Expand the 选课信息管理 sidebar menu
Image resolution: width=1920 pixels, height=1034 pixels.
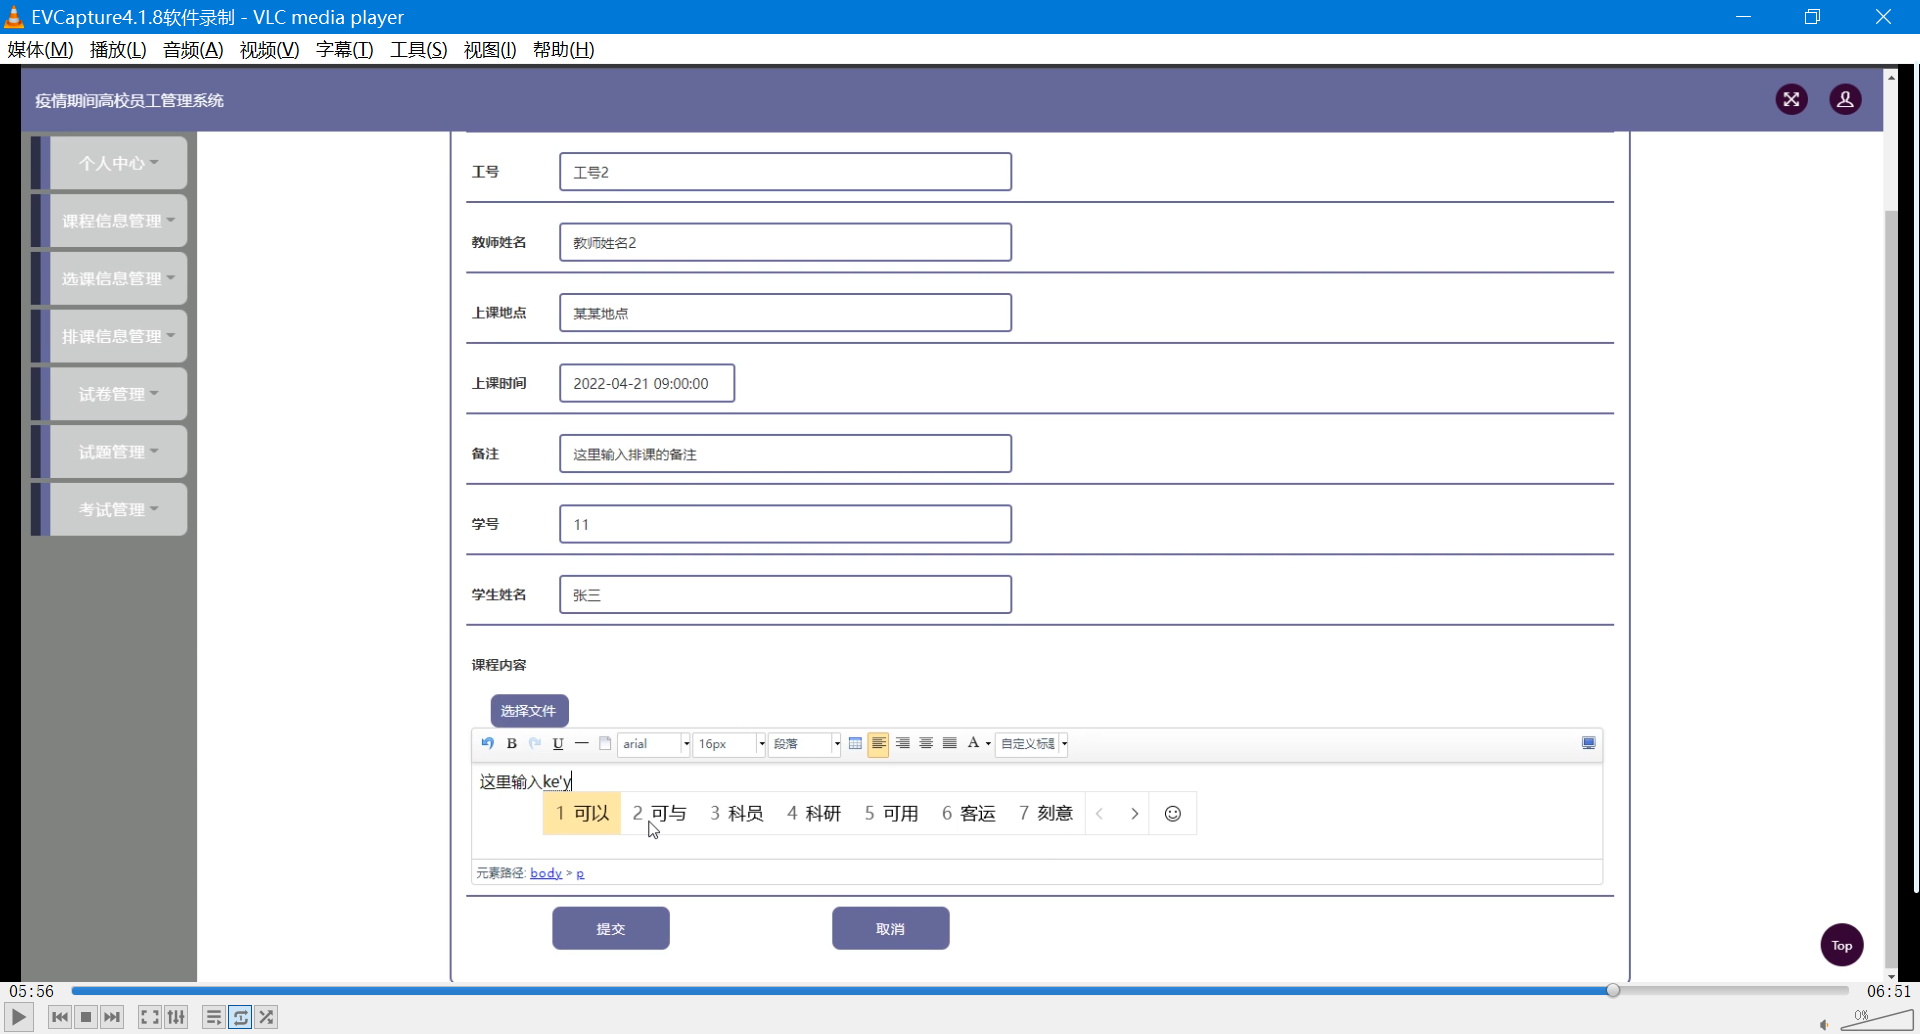click(118, 279)
